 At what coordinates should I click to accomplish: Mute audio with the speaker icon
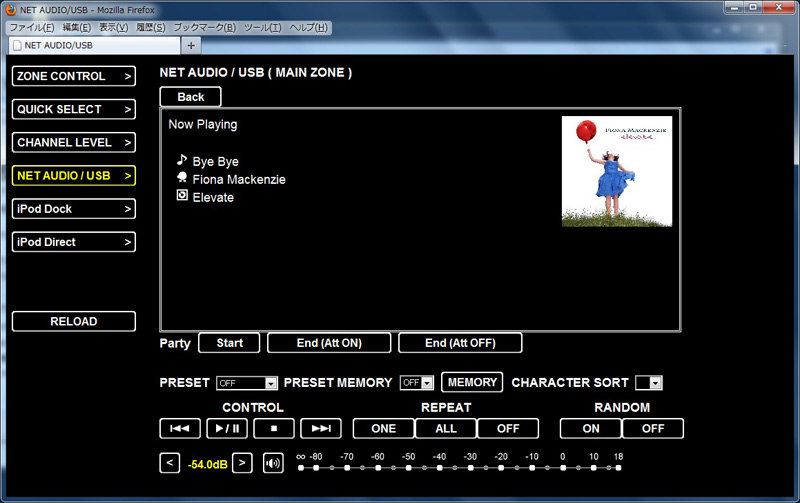(x=273, y=463)
